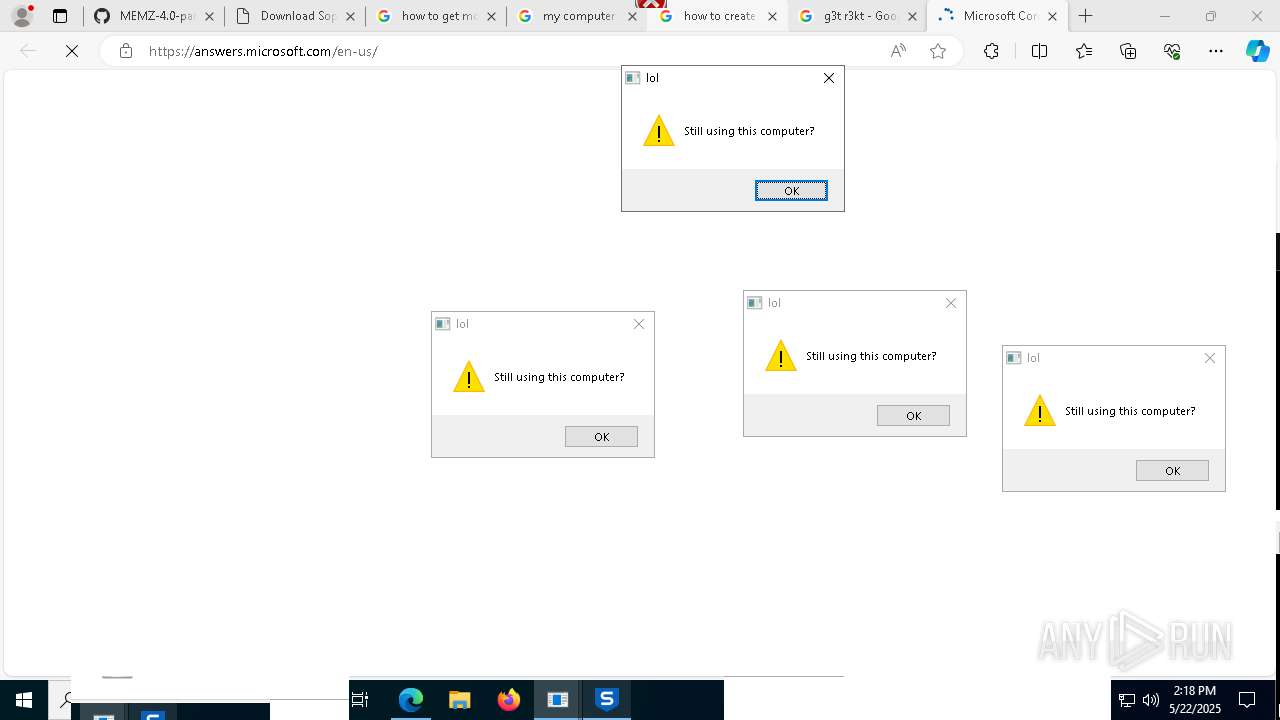Click OK in the middle lol dialog
Viewport: 1280px width, 720px height.
[913, 415]
